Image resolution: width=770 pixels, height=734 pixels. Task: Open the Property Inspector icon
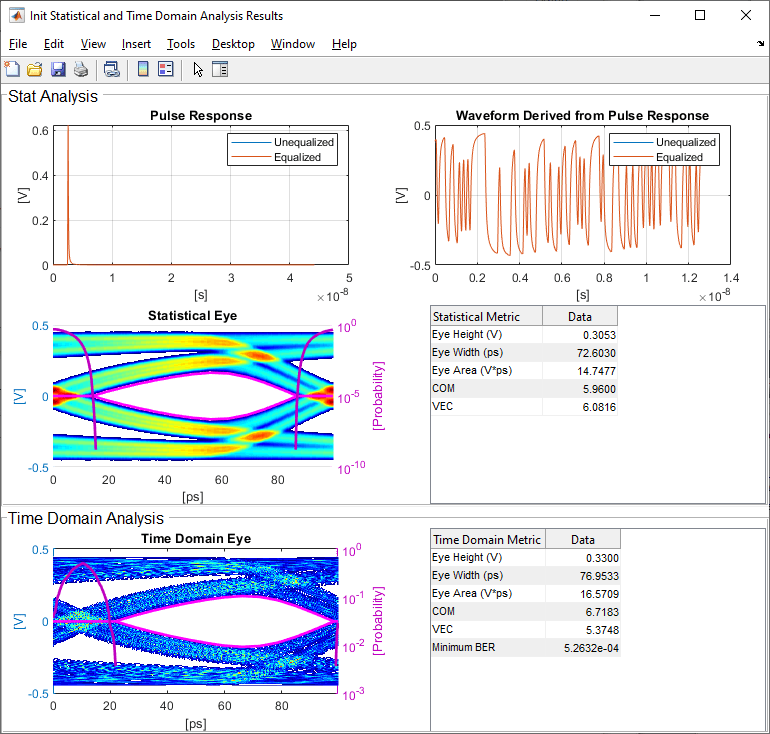point(220,69)
